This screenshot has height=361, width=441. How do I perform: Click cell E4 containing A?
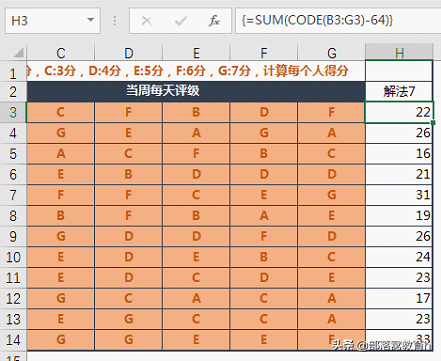click(196, 133)
